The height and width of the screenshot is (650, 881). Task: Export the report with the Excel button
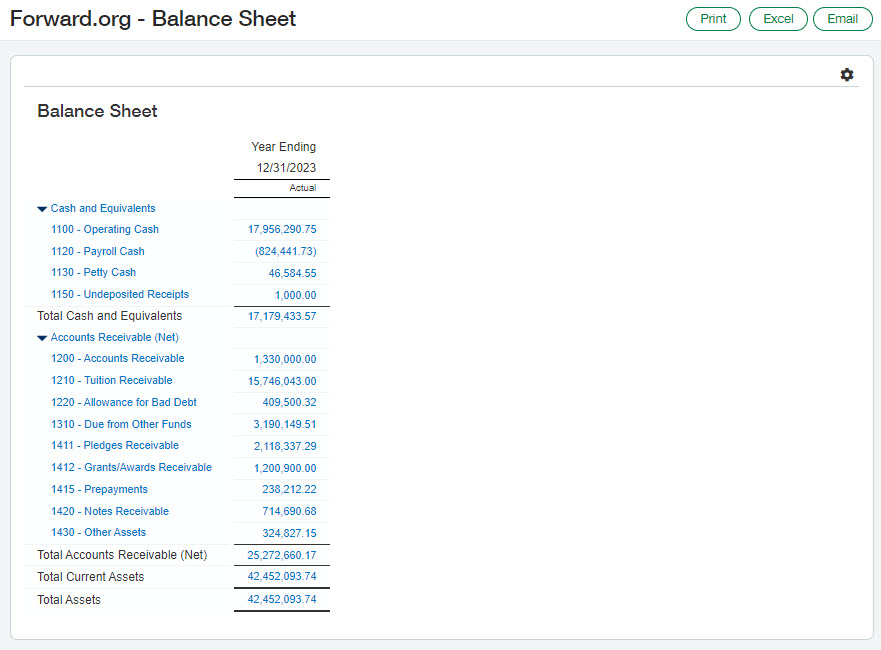pos(778,19)
